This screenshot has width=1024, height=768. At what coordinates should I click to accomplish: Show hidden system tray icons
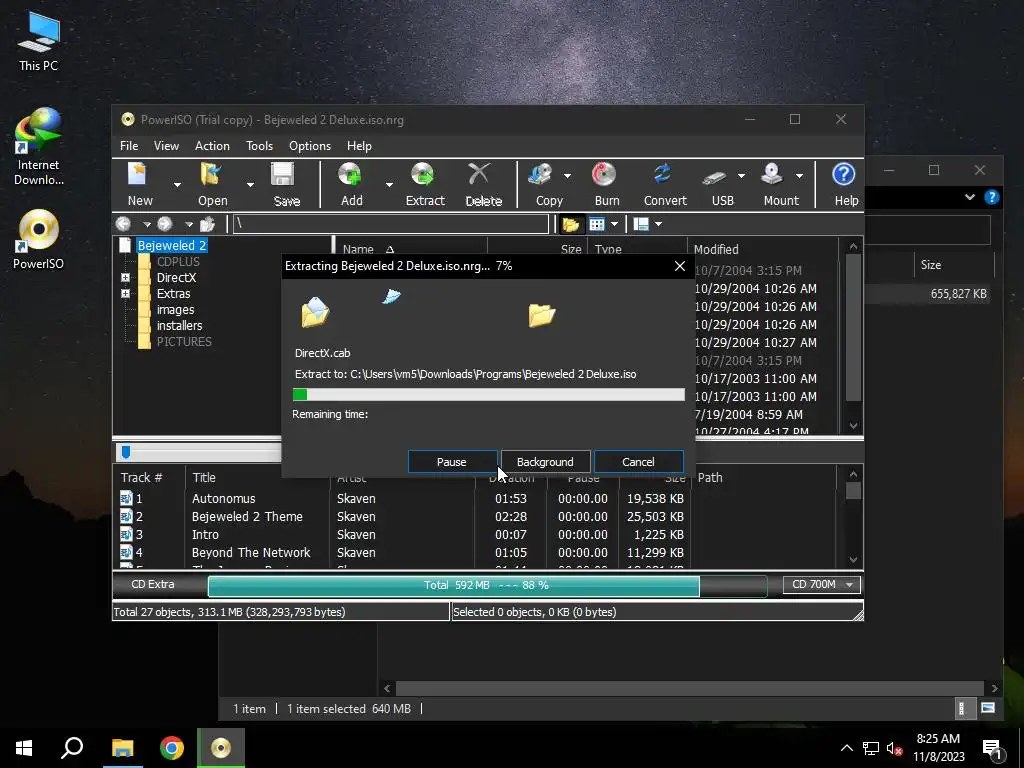tap(846, 748)
